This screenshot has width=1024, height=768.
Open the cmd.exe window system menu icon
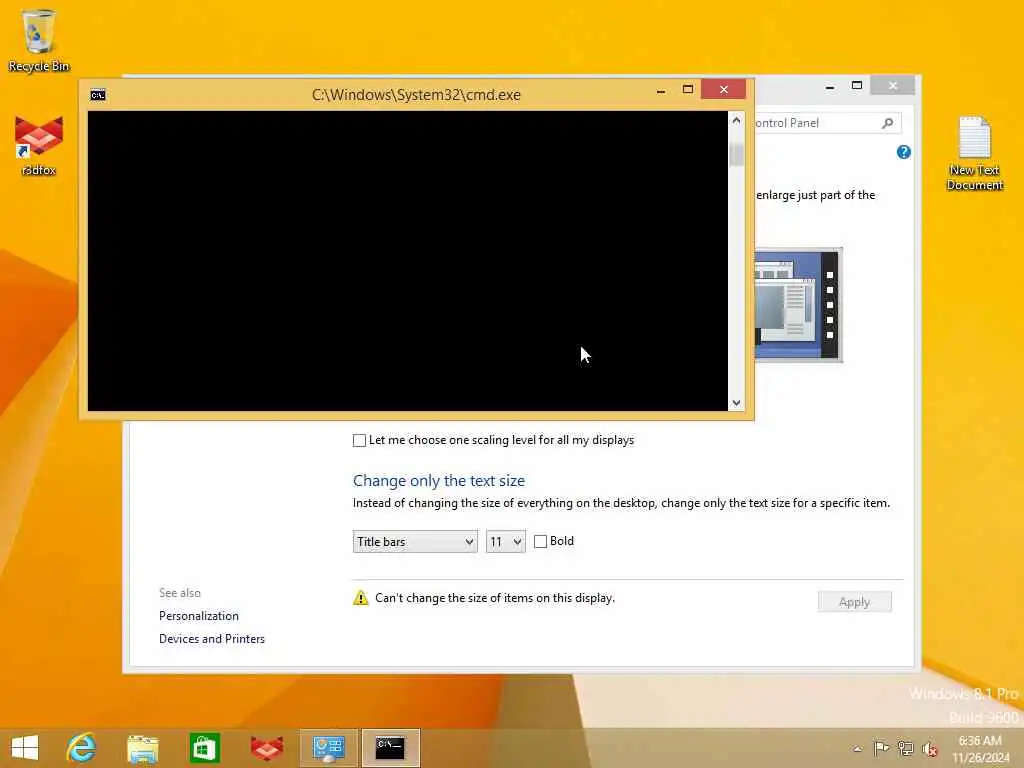click(98, 95)
